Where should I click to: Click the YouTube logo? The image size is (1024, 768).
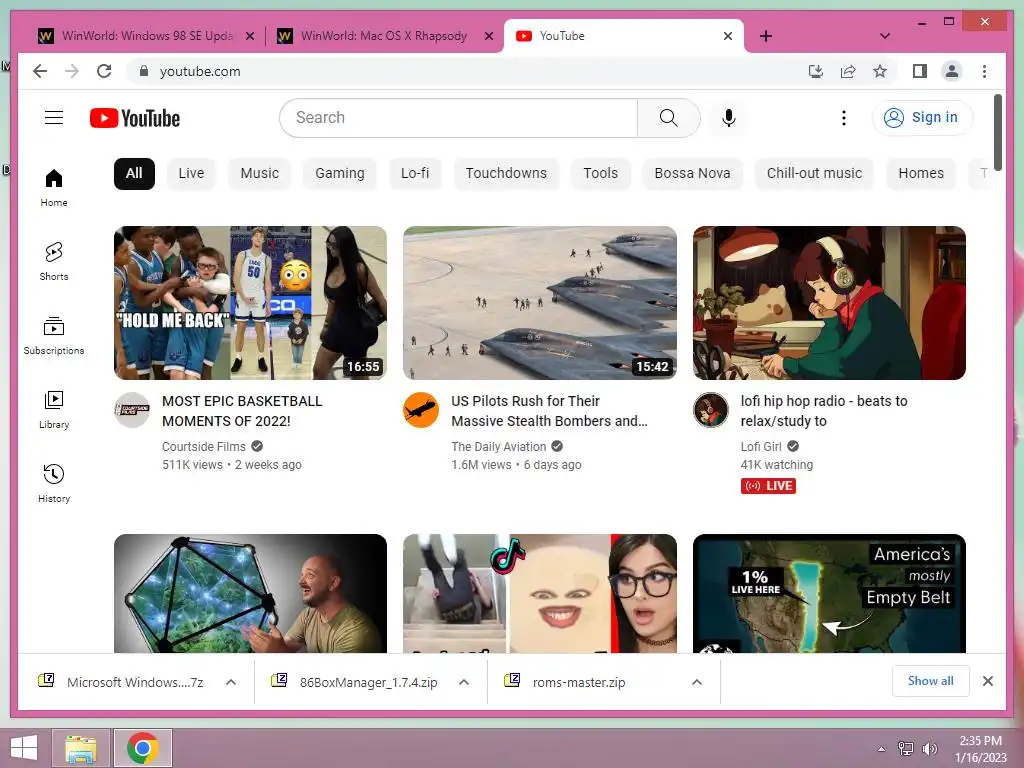click(135, 118)
